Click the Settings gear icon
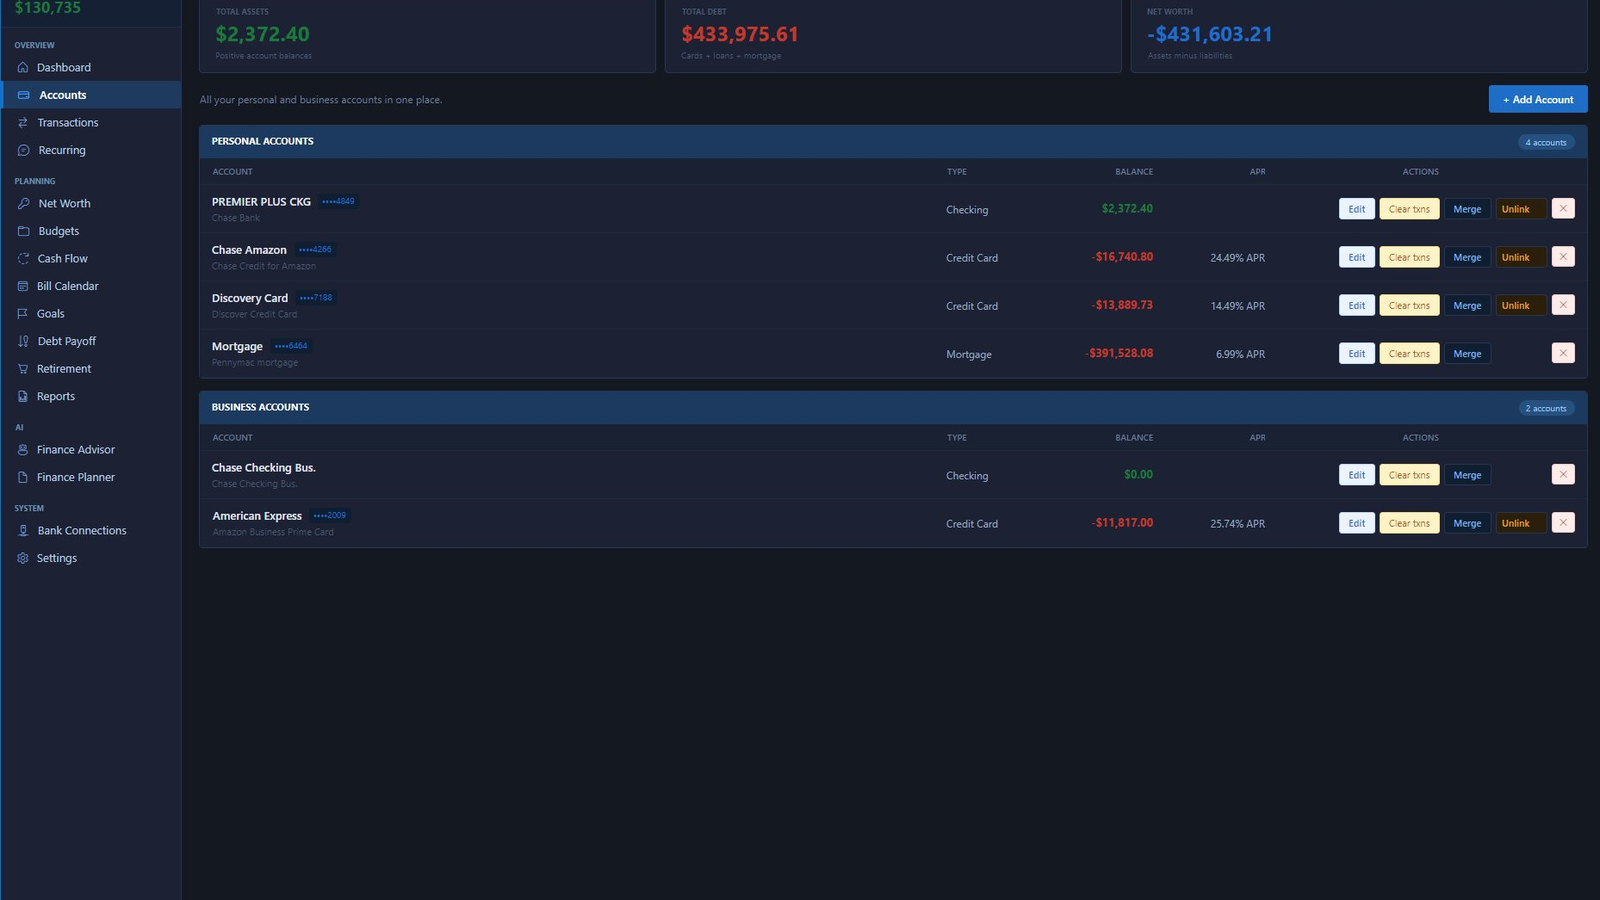1600x900 pixels. (x=23, y=558)
